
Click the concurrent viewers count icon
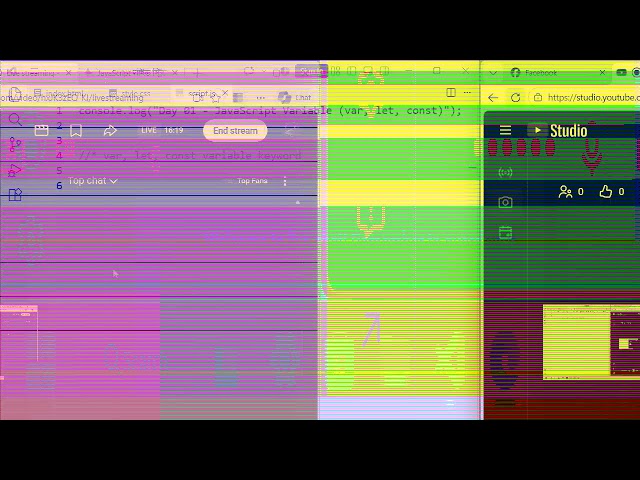point(565,191)
